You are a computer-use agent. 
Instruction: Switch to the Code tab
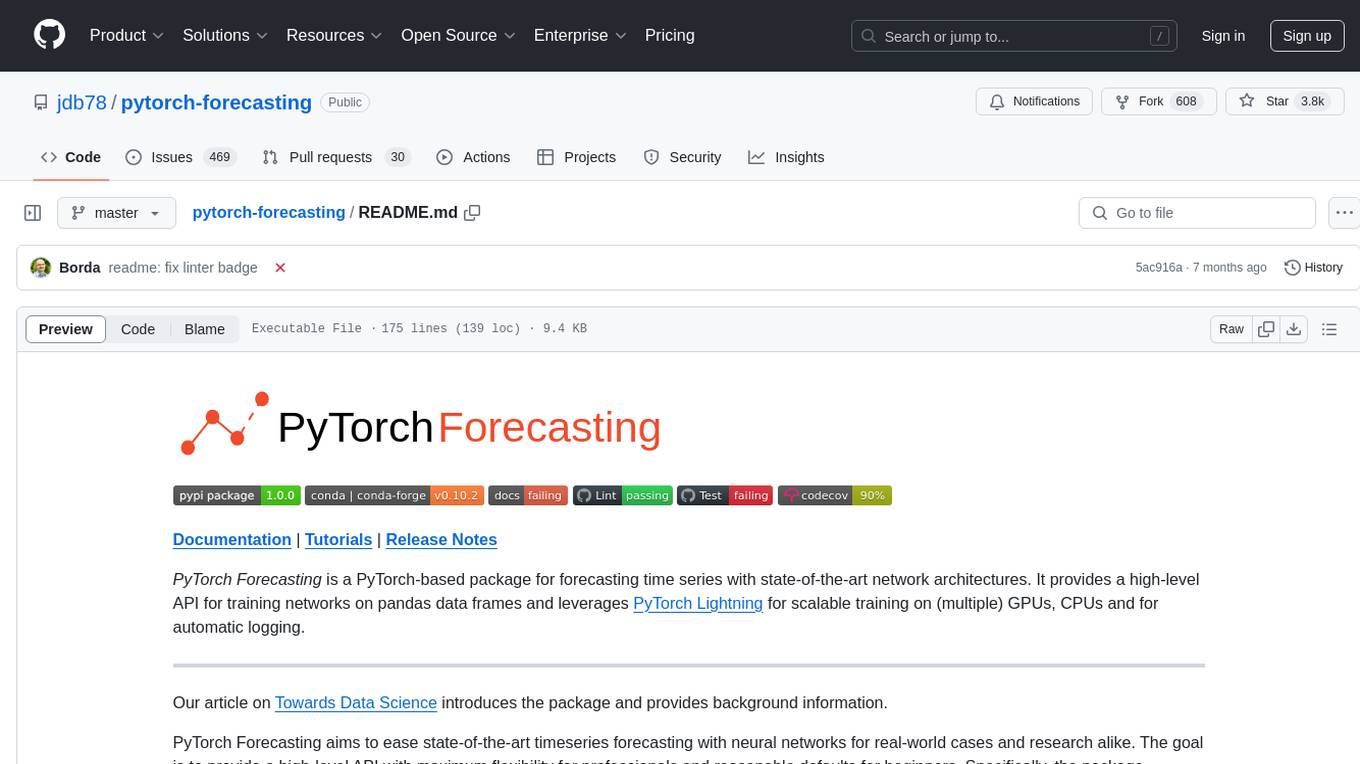point(71,157)
